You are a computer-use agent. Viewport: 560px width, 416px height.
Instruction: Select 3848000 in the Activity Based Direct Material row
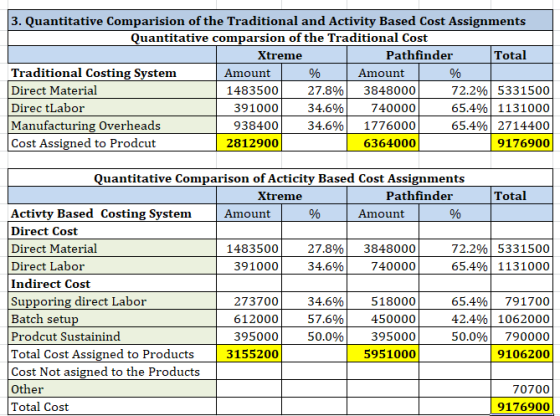(382, 249)
